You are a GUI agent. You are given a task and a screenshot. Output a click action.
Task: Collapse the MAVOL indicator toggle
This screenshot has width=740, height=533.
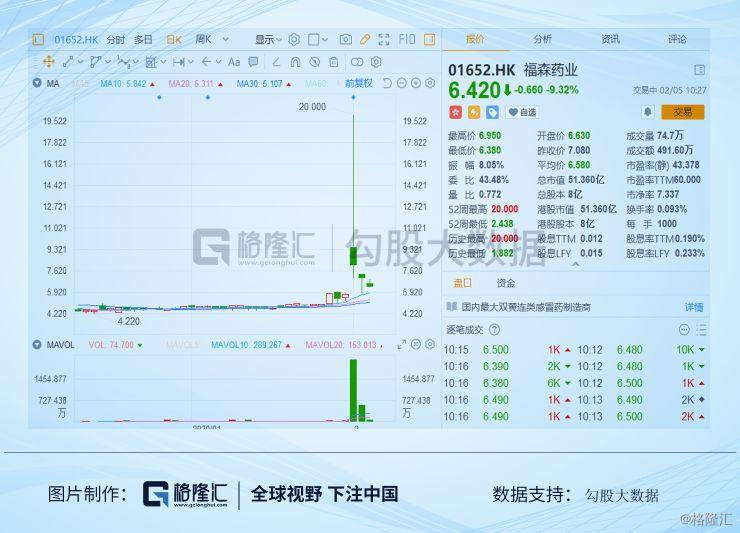click(x=37, y=345)
